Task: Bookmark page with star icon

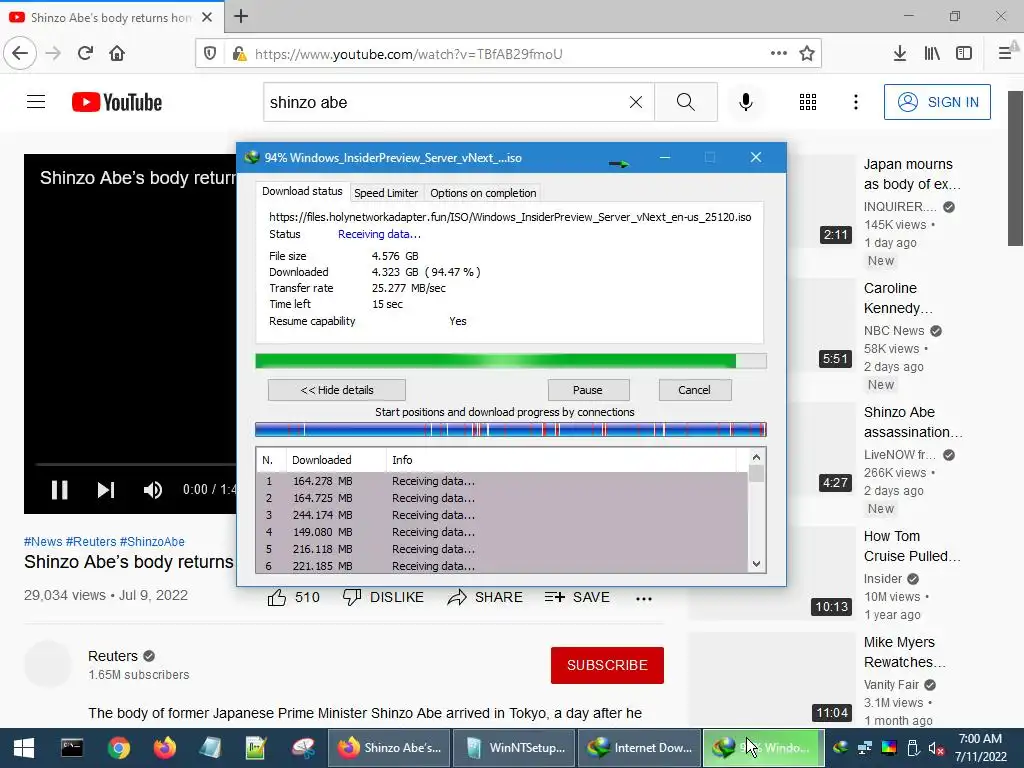Action: pyautogui.click(x=807, y=54)
